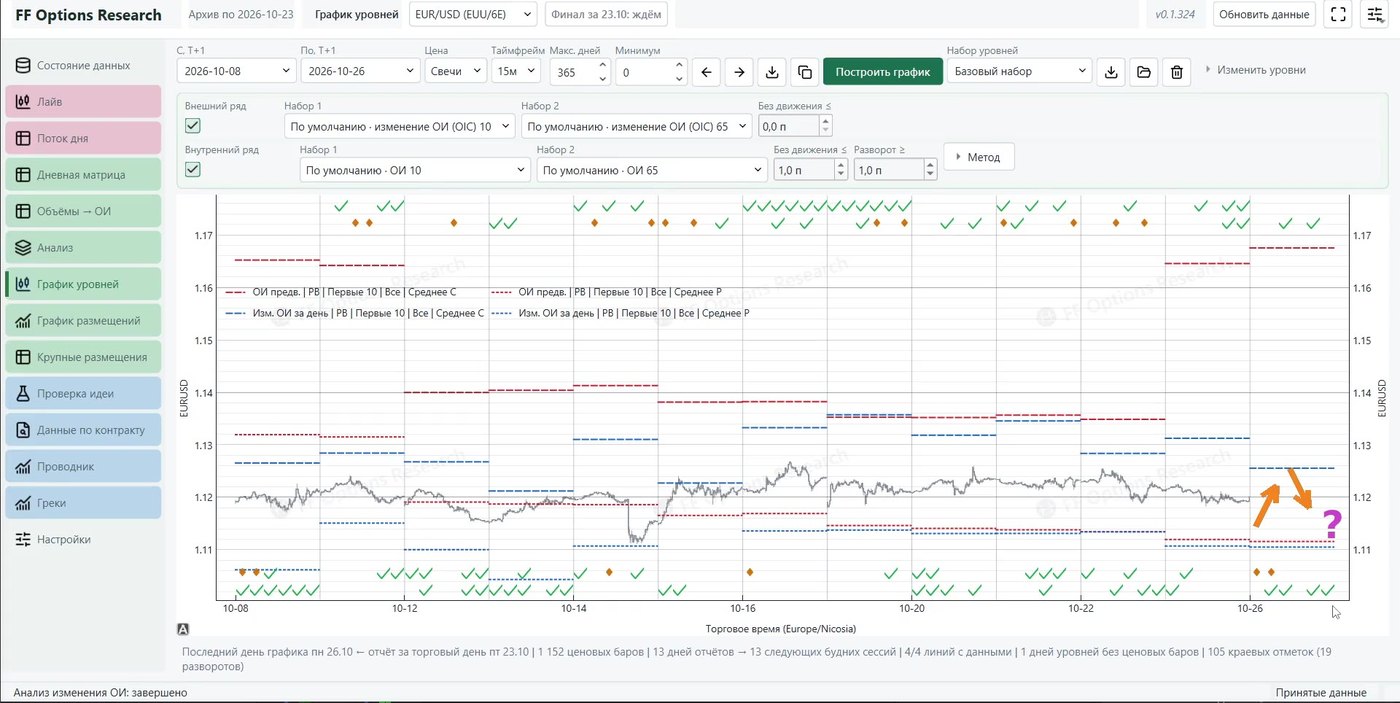Save the level set with its download icon
This screenshot has width=1400, height=703.
[1111, 72]
